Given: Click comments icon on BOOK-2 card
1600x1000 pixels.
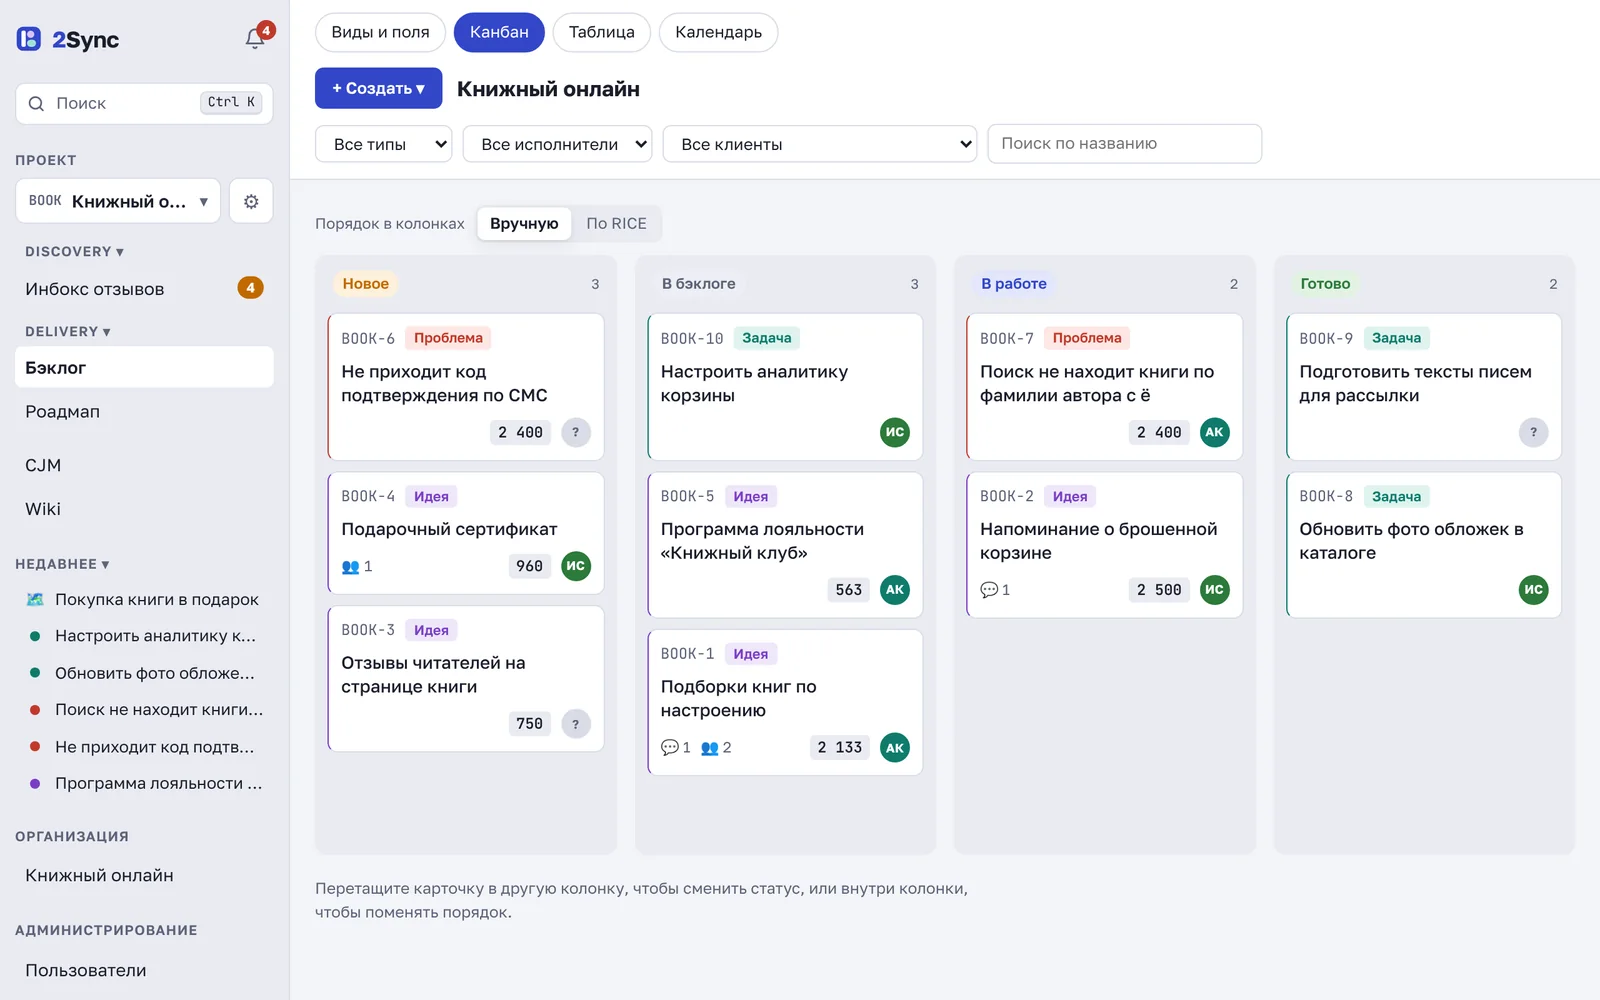Looking at the screenshot, I should (989, 590).
